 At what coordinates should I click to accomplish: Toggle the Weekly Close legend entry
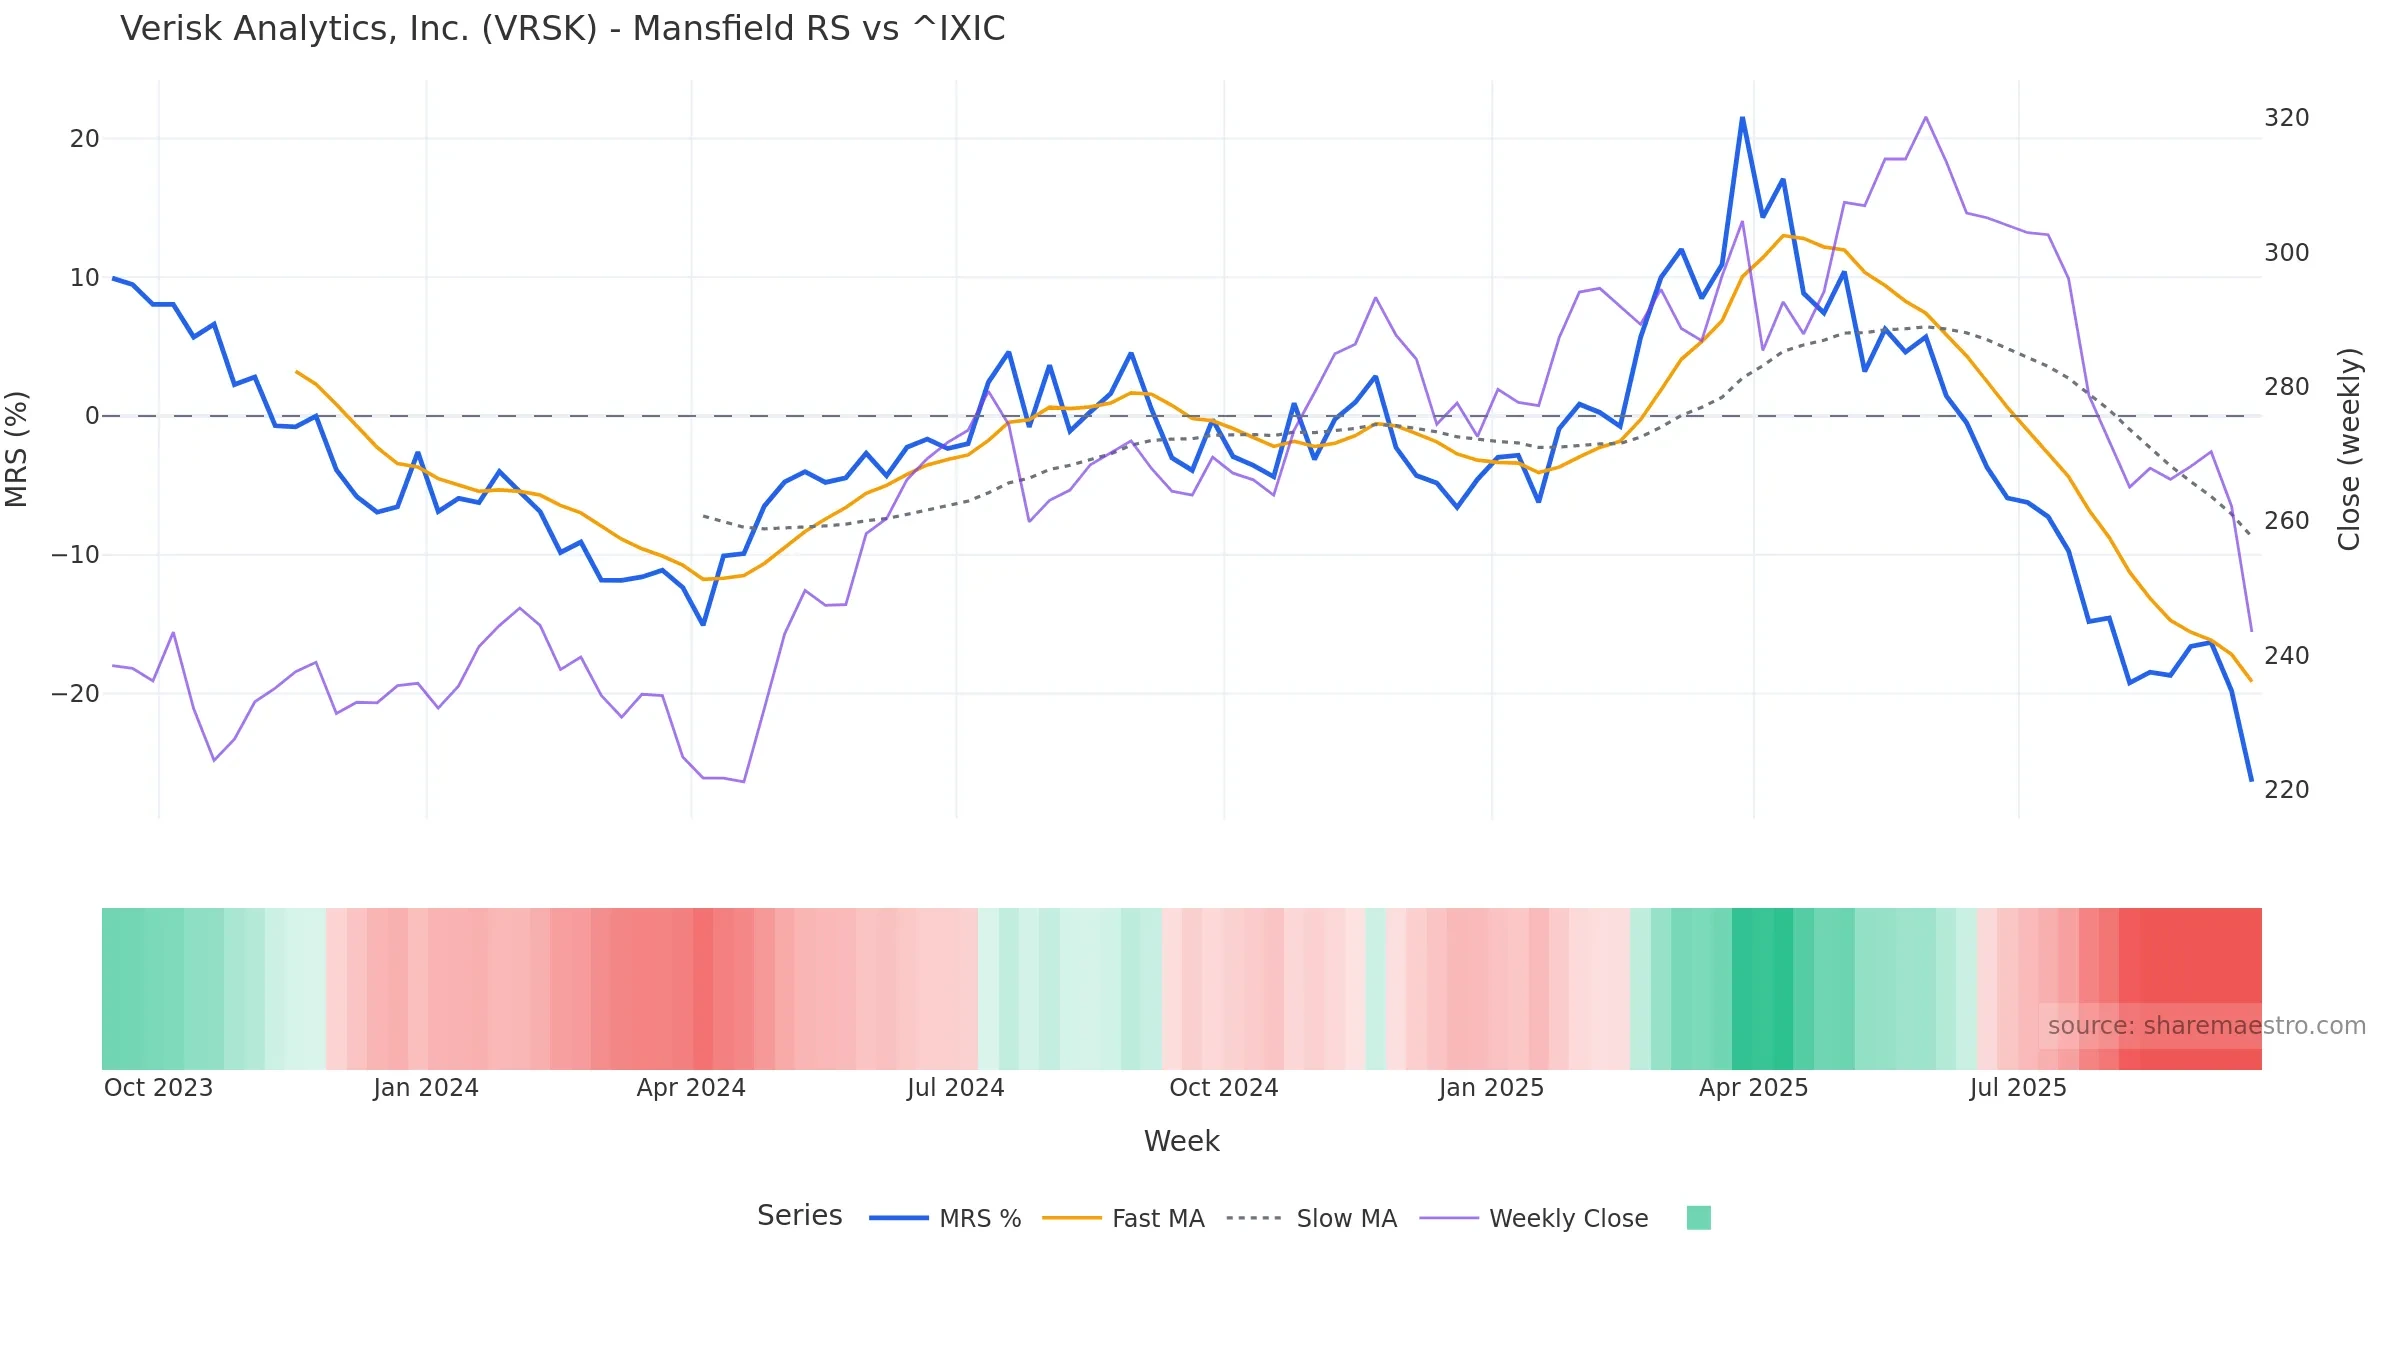point(1534,1218)
